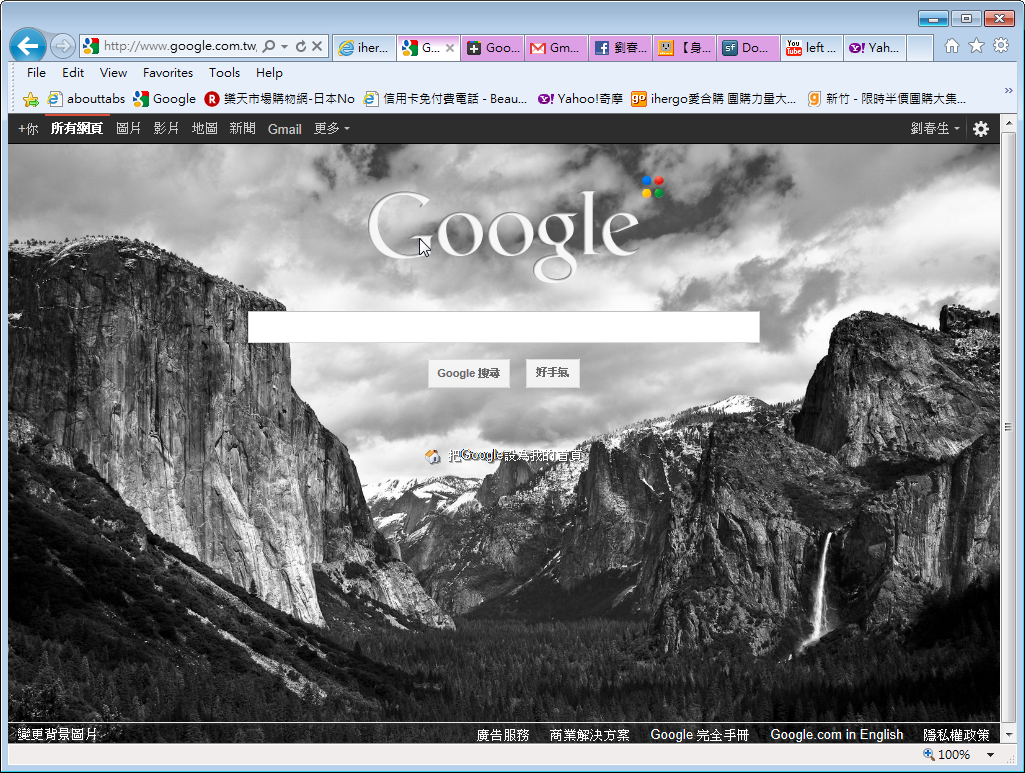Open Google.com in English link
The height and width of the screenshot is (773, 1025).
tap(837, 735)
